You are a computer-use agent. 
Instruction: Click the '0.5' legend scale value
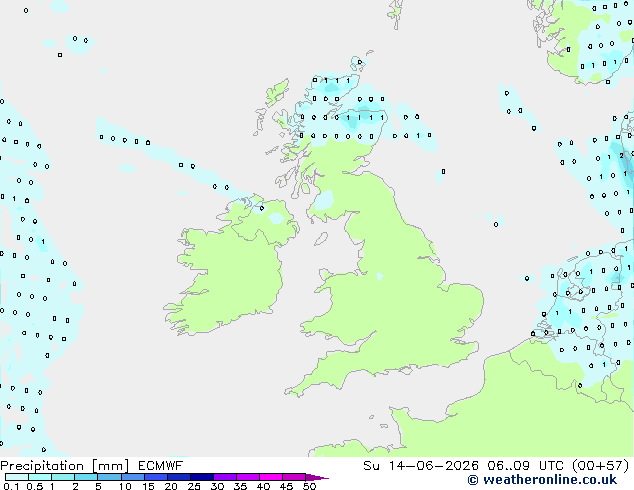coord(35,486)
